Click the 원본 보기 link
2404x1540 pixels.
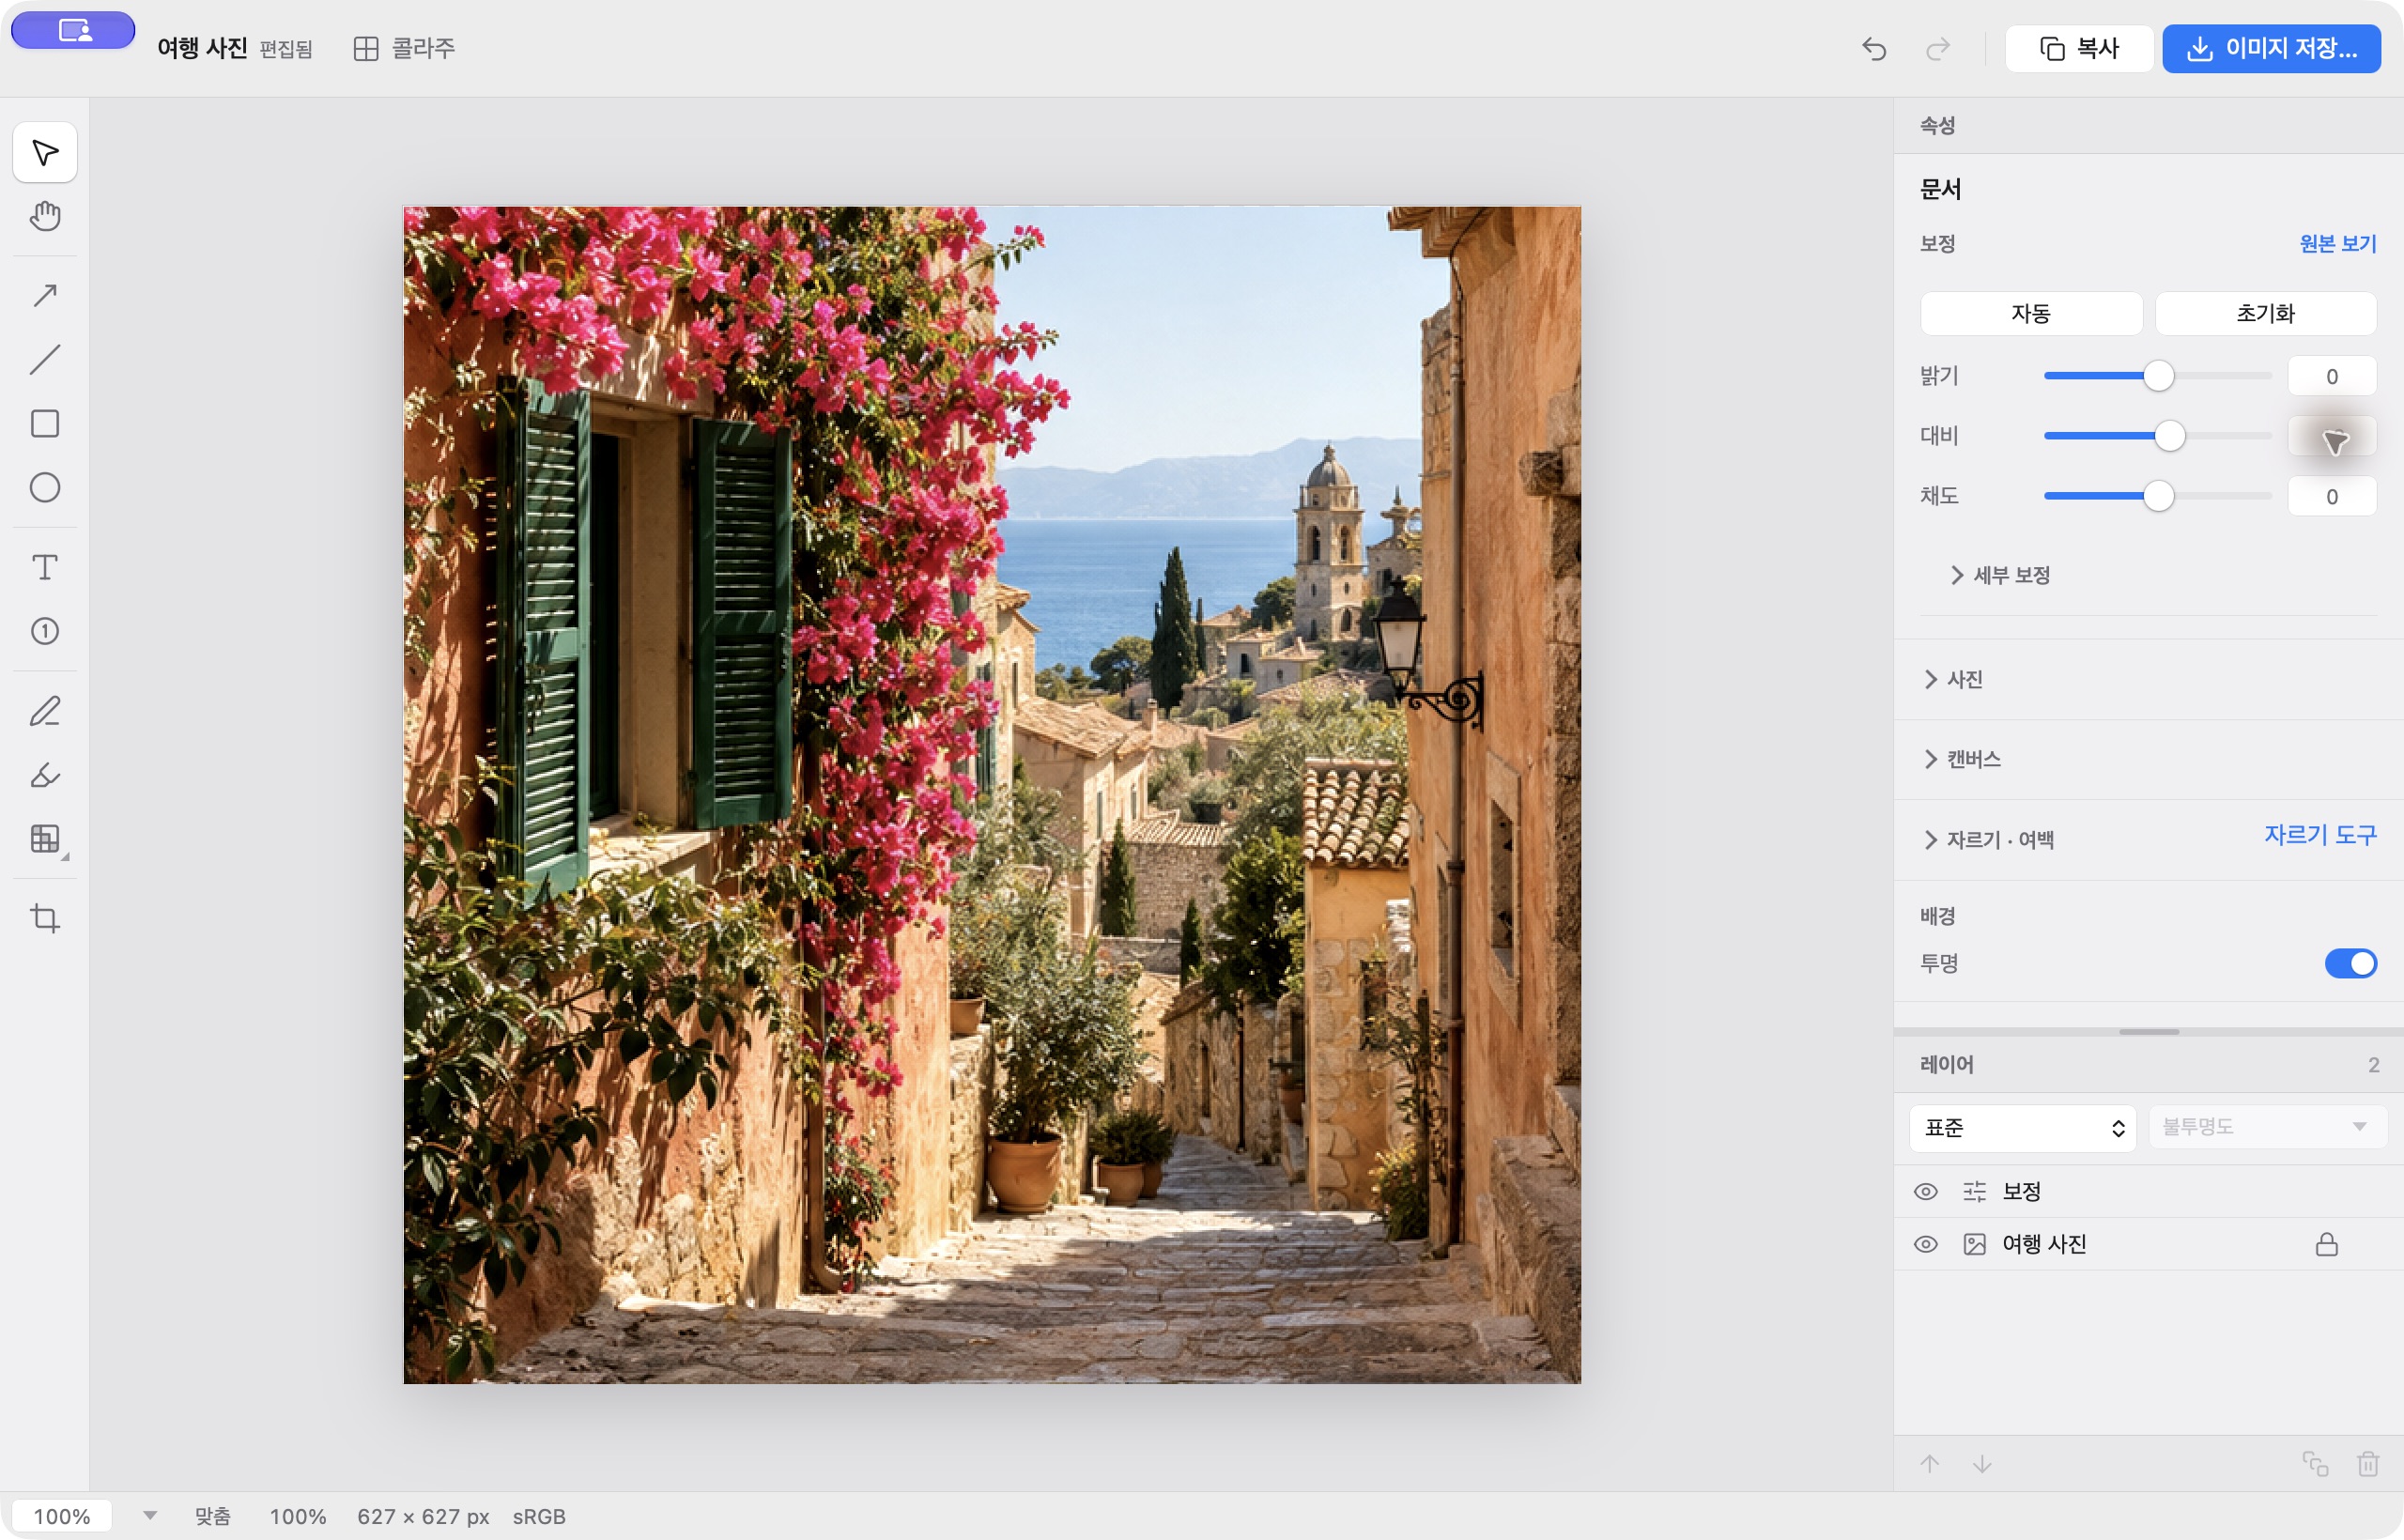pyautogui.click(x=2338, y=243)
